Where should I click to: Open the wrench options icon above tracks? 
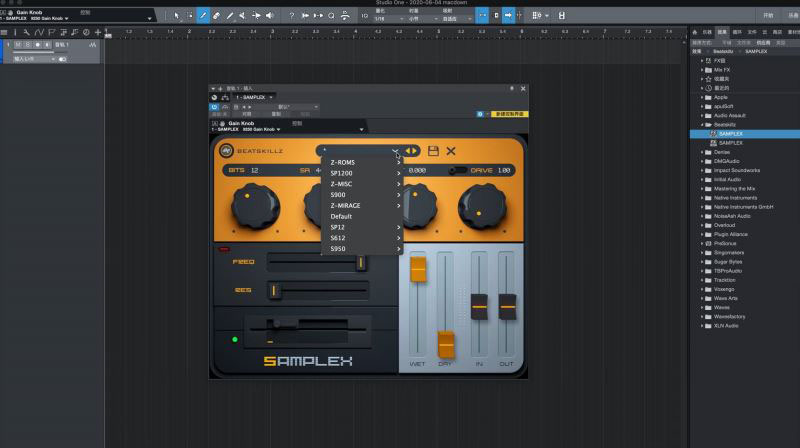27,32
